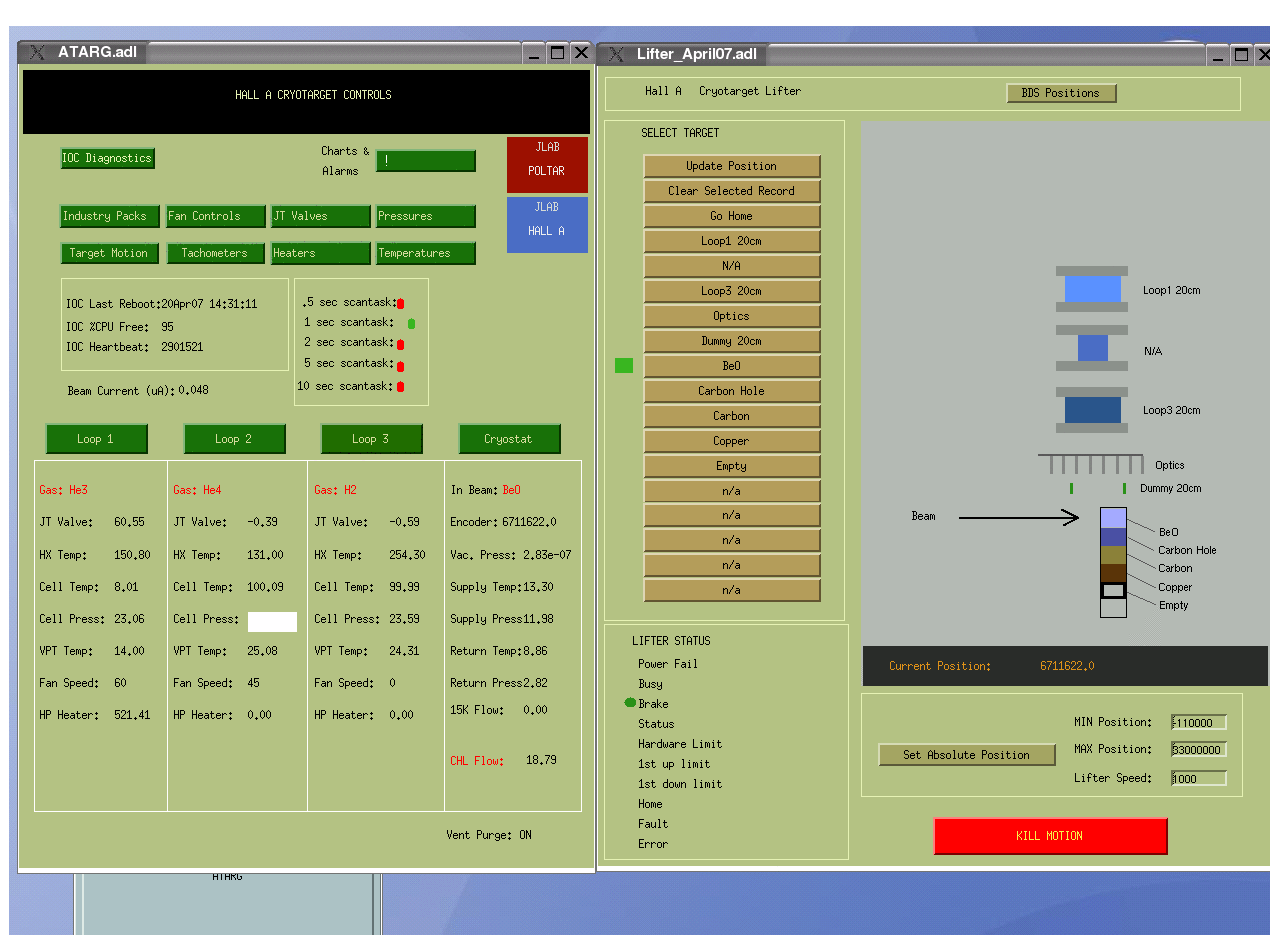Click the Loop3 20cm cell graphic

pyautogui.click(x=1092, y=410)
